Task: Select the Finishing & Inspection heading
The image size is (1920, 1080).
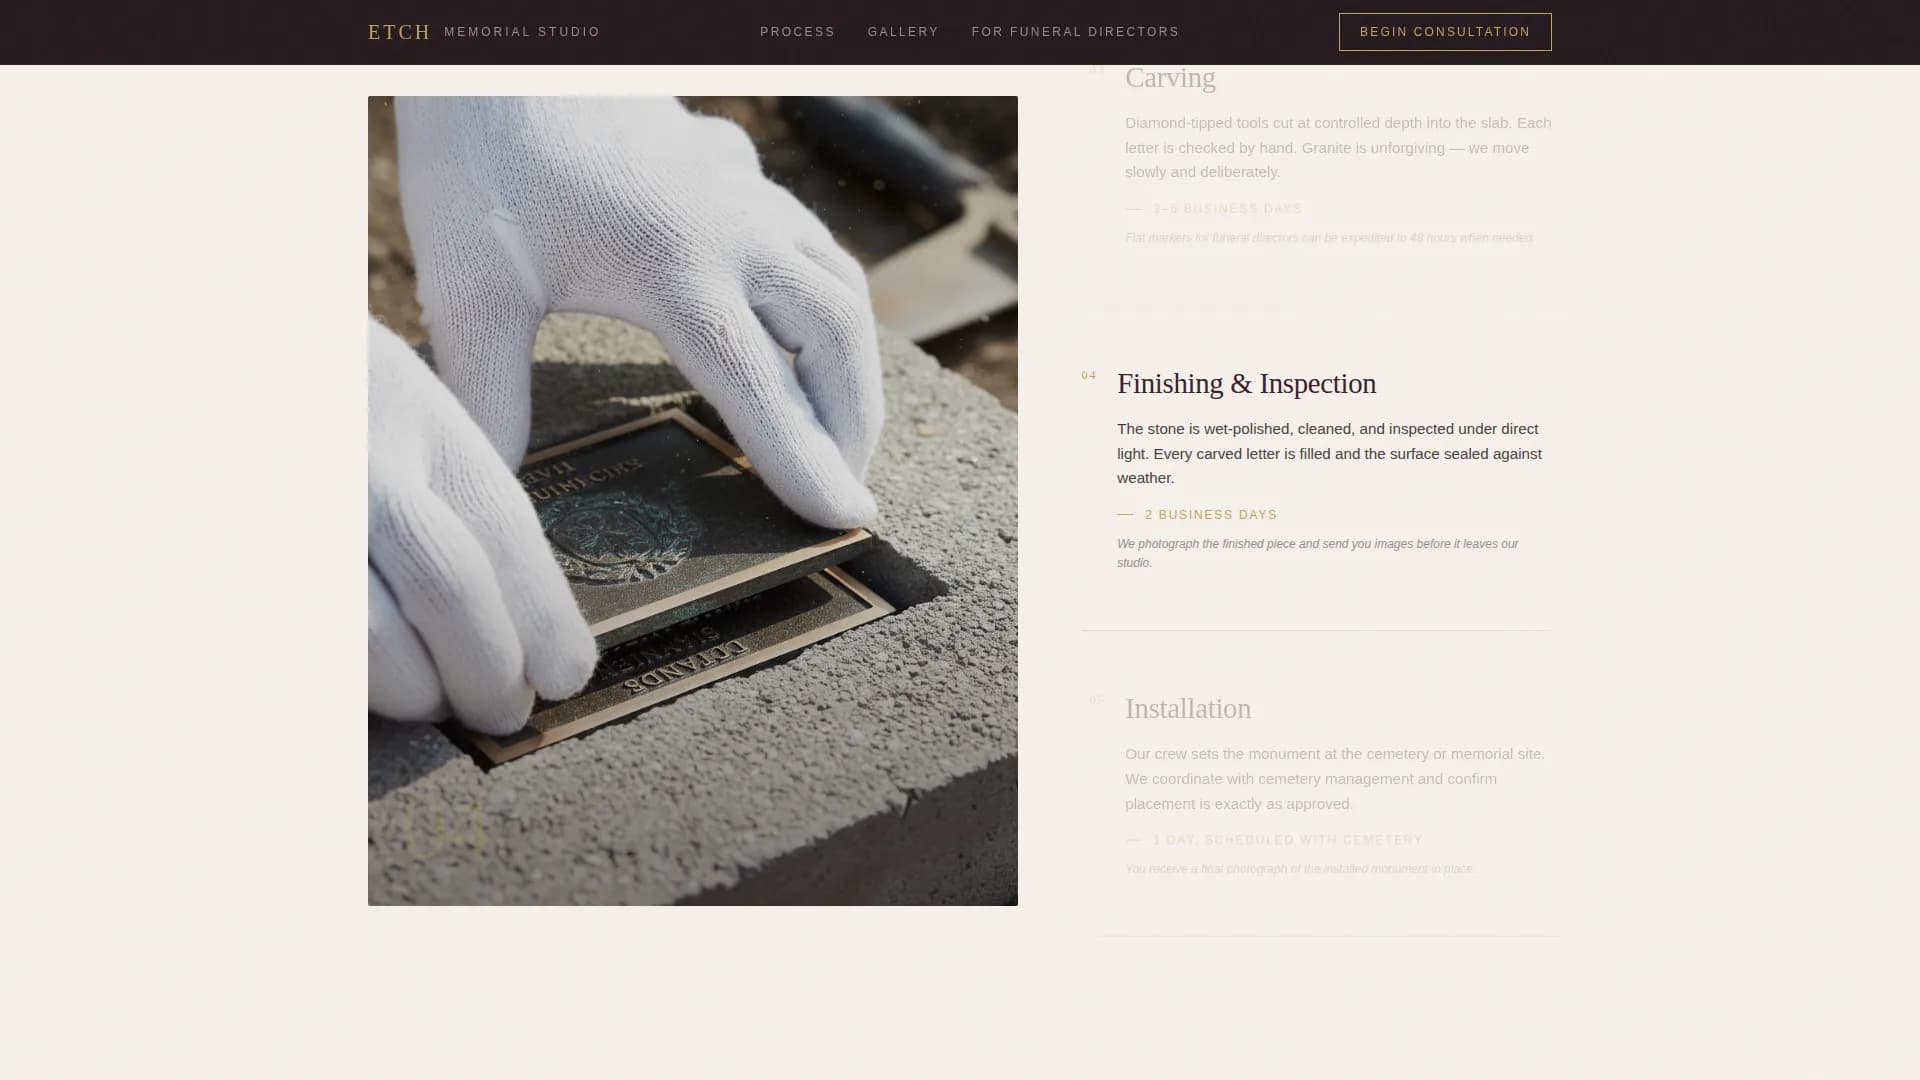Action: (x=1246, y=384)
